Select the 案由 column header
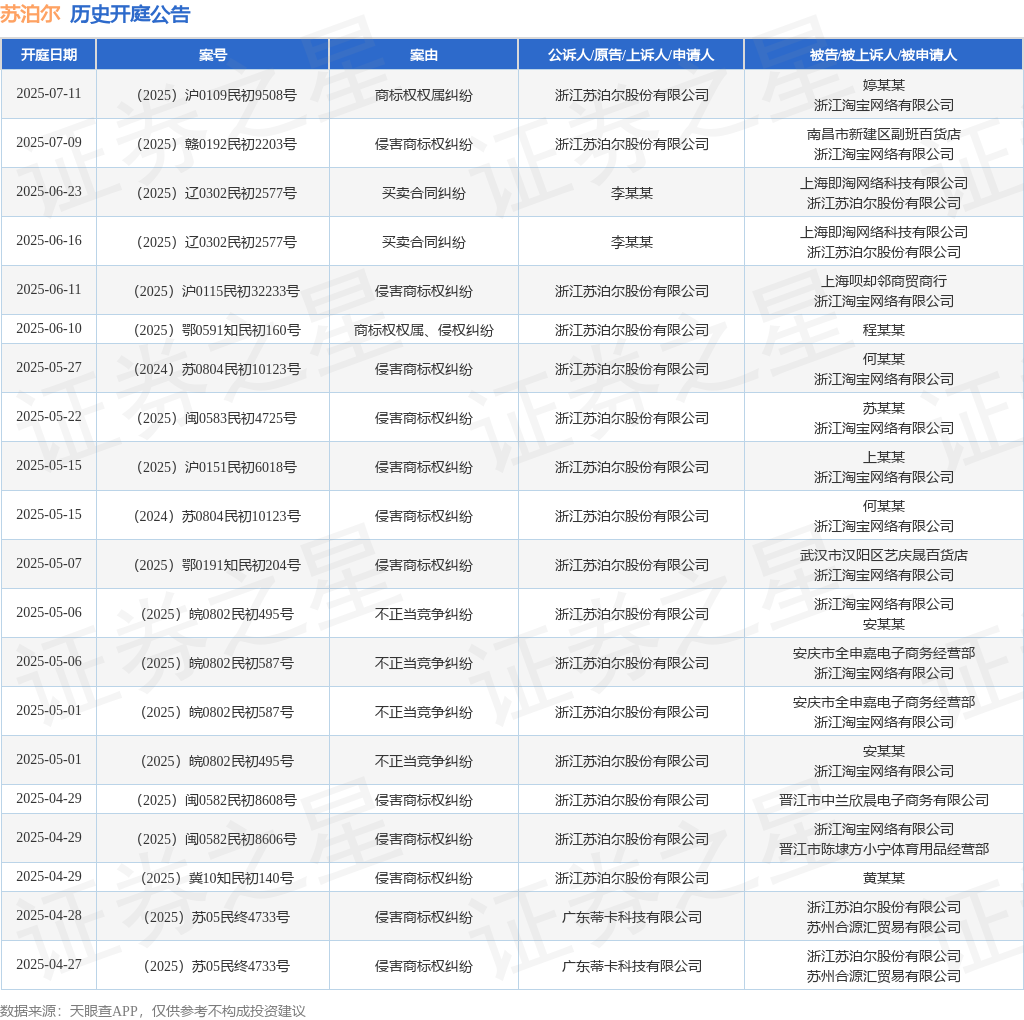The width and height of the screenshot is (1024, 1020). coord(424,55)
